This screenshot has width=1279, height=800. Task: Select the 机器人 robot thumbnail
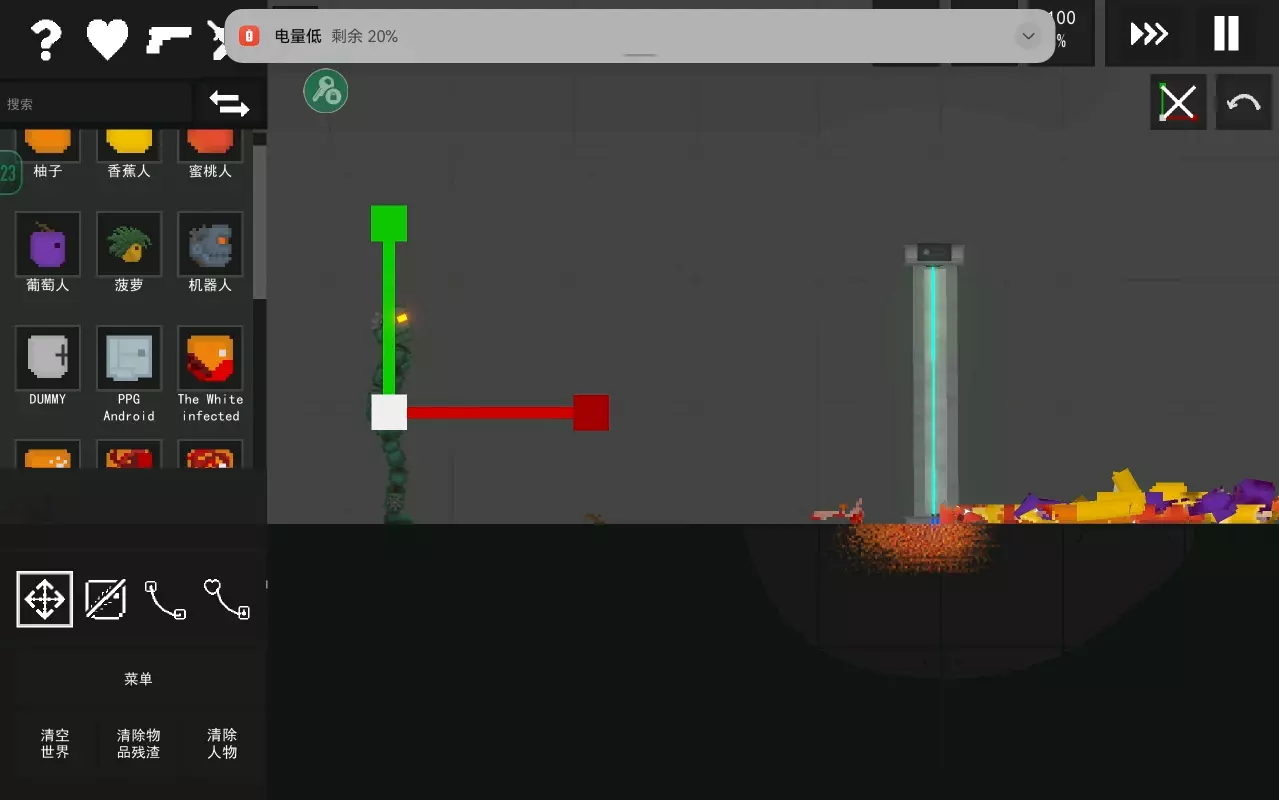(x=210, y=252)
